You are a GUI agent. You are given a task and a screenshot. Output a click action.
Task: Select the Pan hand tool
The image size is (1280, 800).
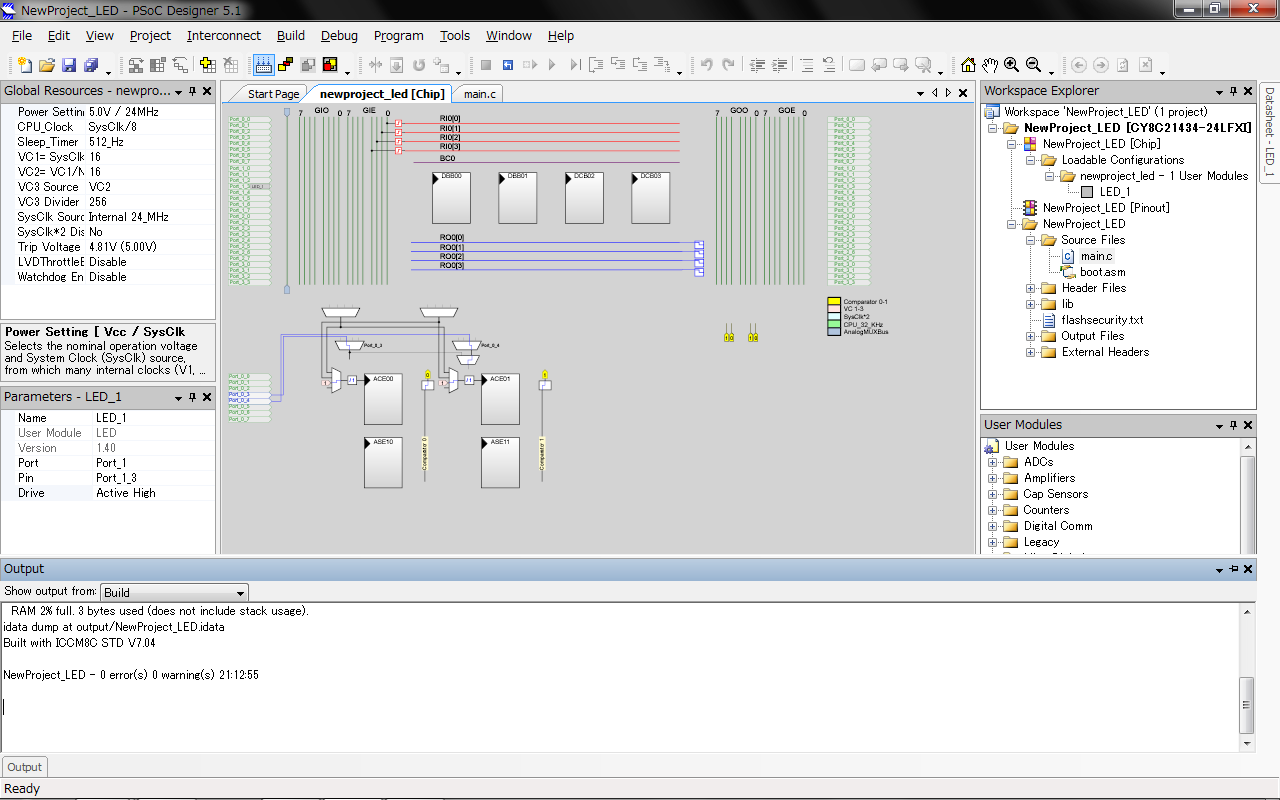coord(990,65)
